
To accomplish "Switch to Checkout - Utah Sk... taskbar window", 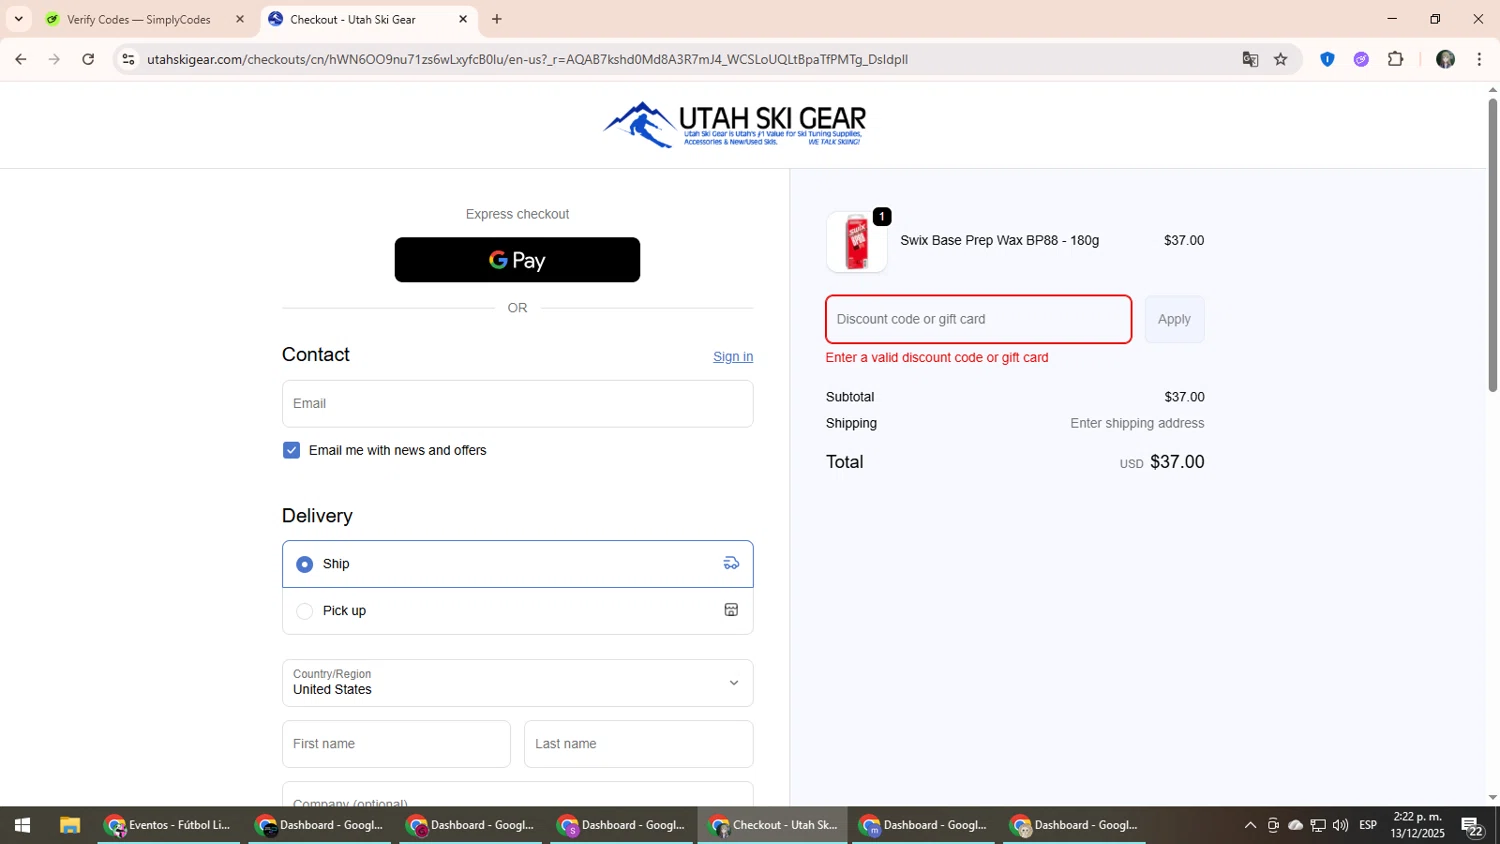I will (x=772, y=825).
